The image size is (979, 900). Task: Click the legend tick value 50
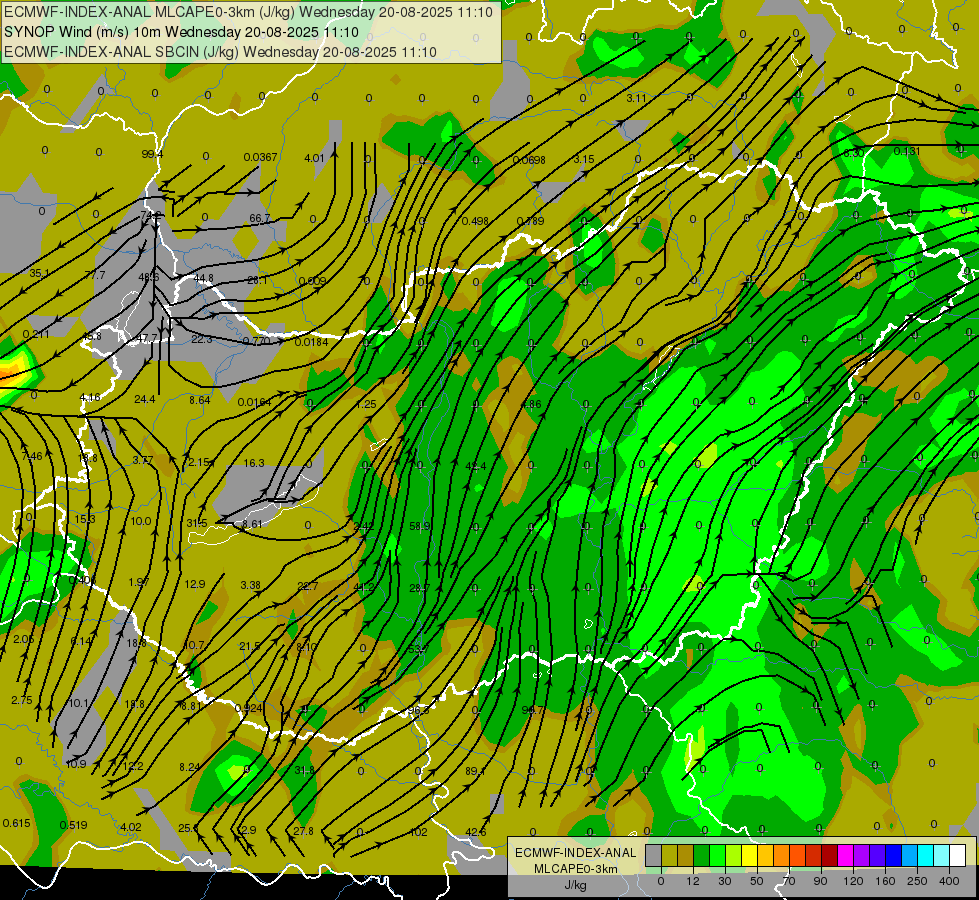pos(756,881)
